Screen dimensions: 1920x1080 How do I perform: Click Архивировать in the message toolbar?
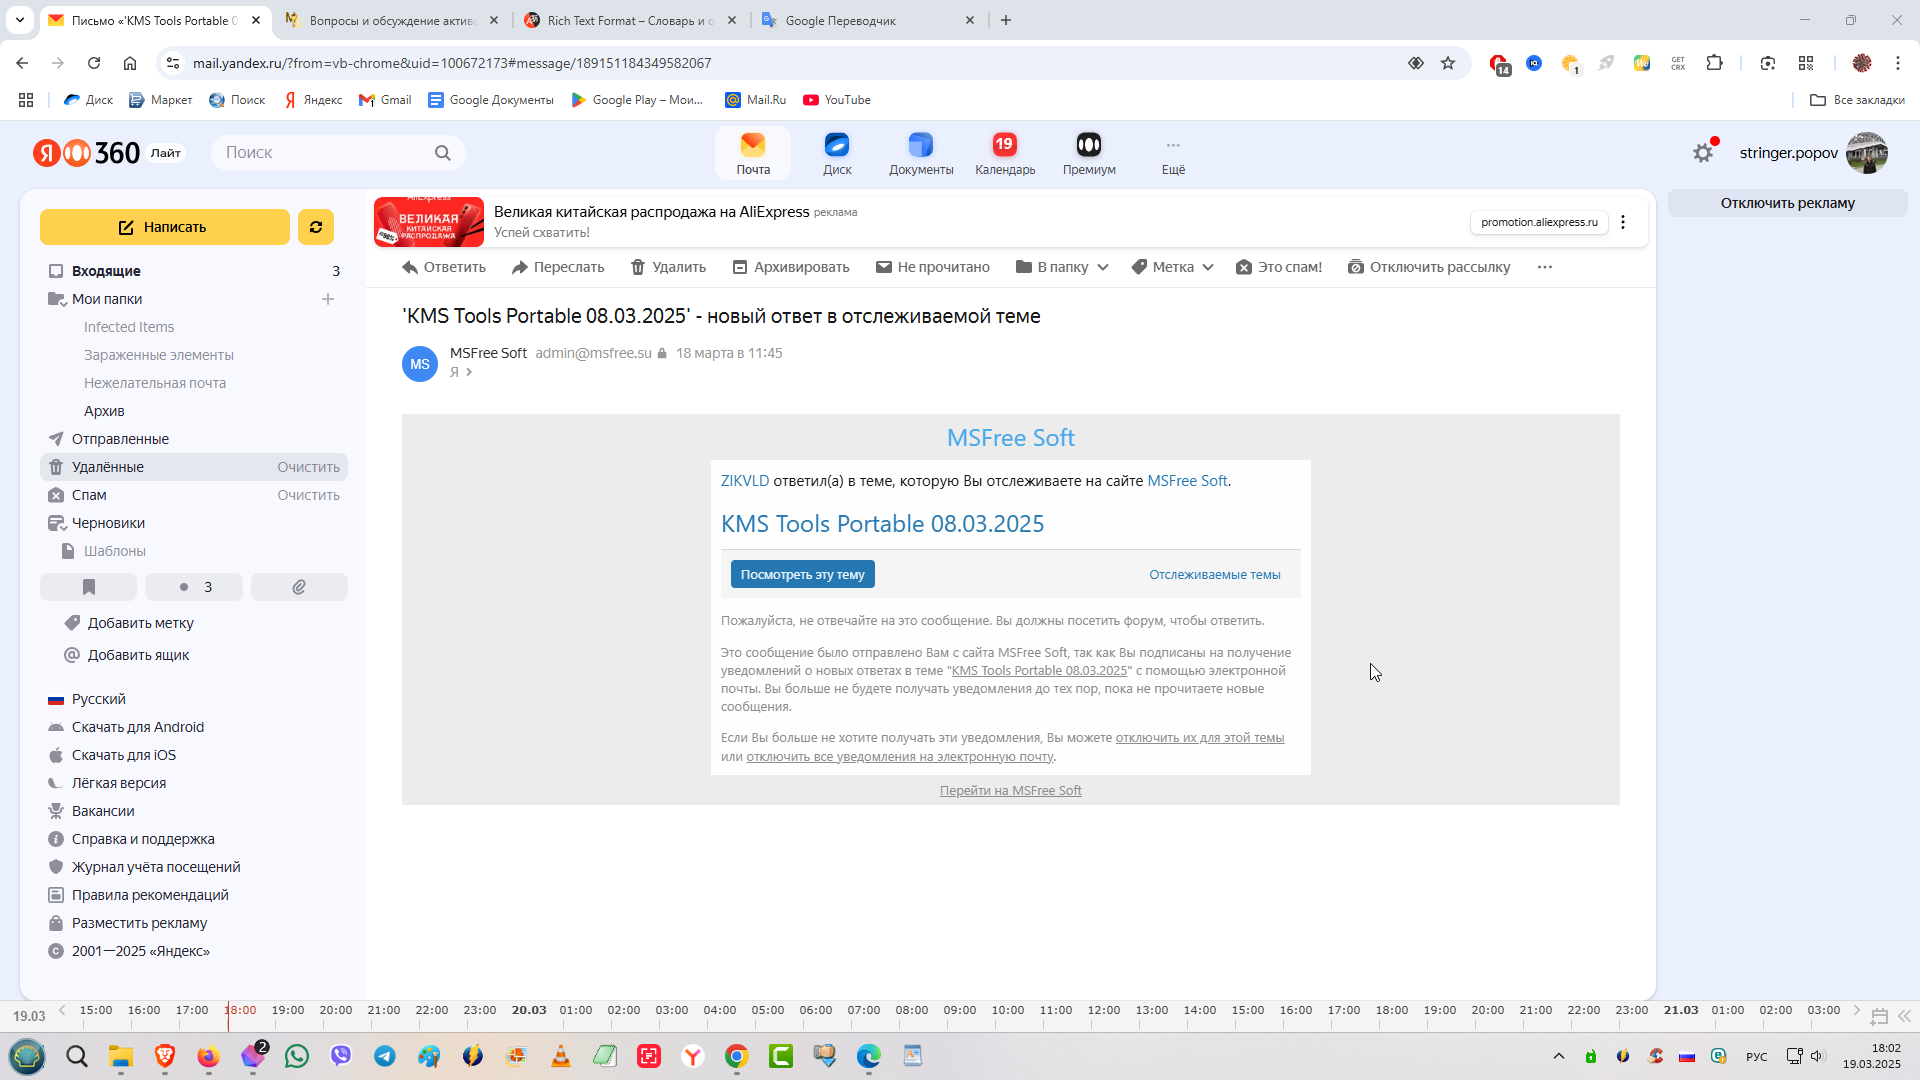pyautogui.click(x=791, y=267)
